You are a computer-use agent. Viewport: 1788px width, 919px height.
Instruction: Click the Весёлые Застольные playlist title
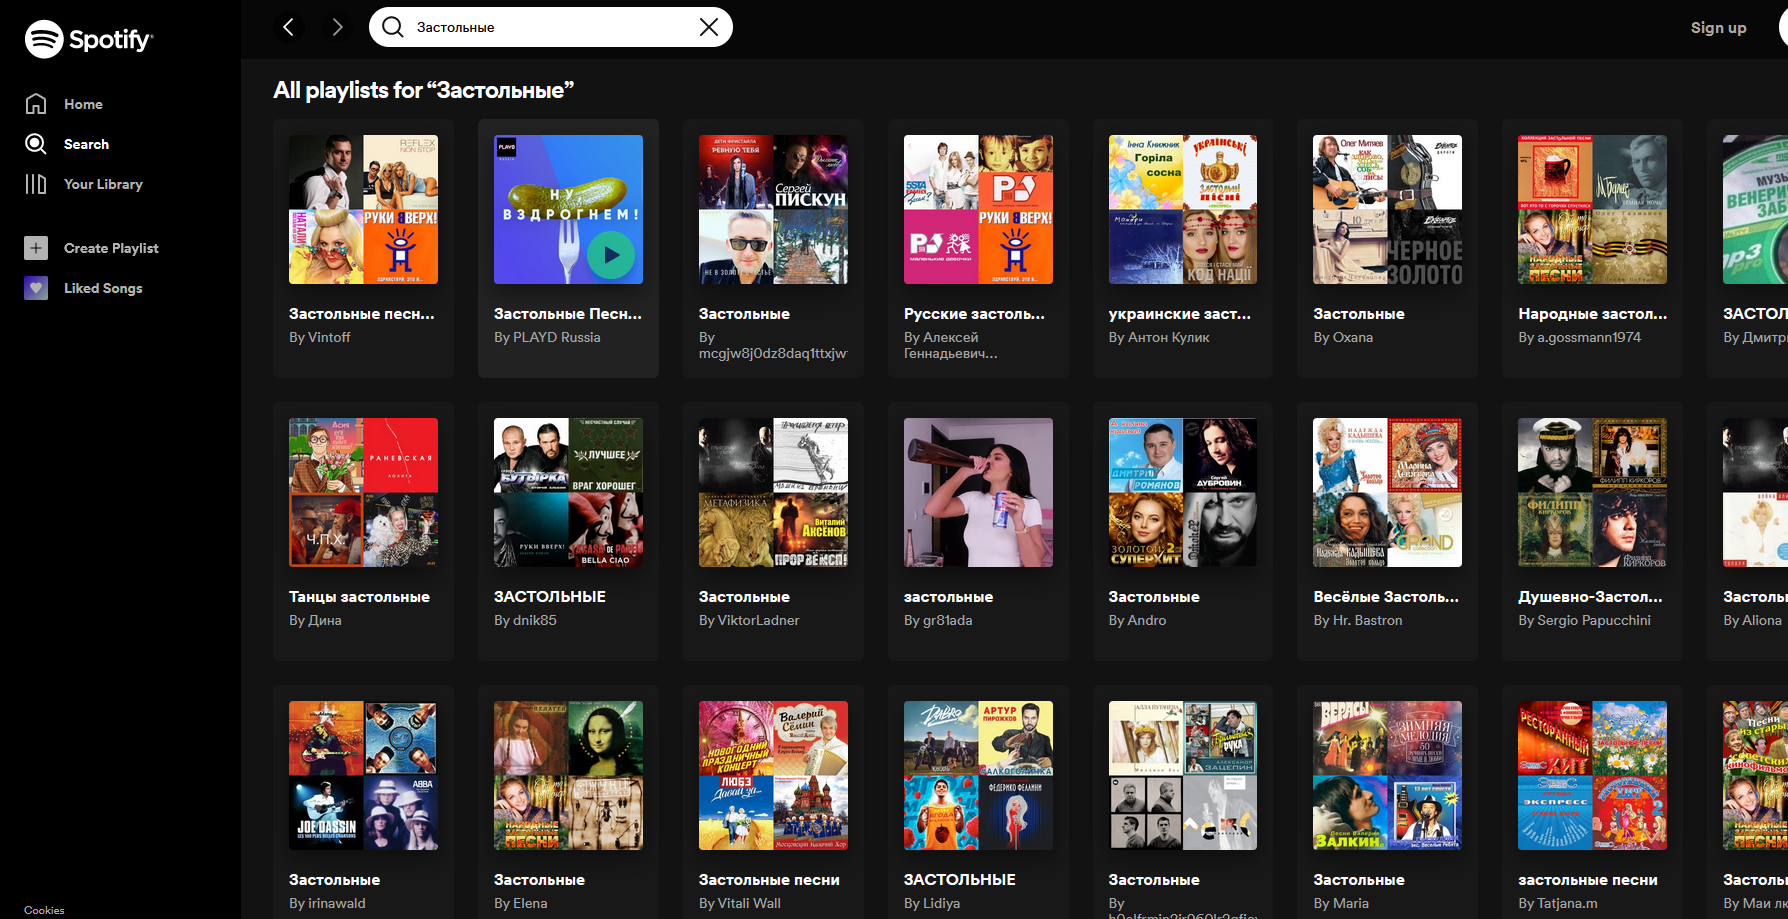coord(1386,597)
